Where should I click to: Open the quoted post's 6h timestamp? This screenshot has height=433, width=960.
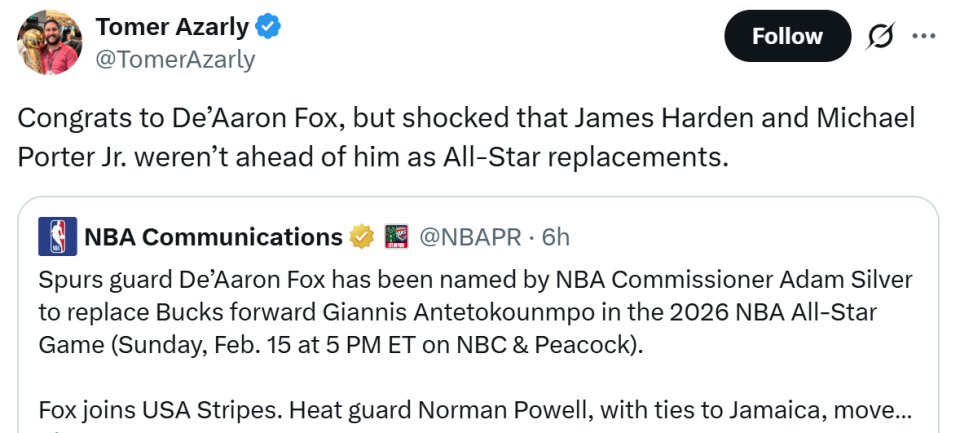click(x=555, y=237)
